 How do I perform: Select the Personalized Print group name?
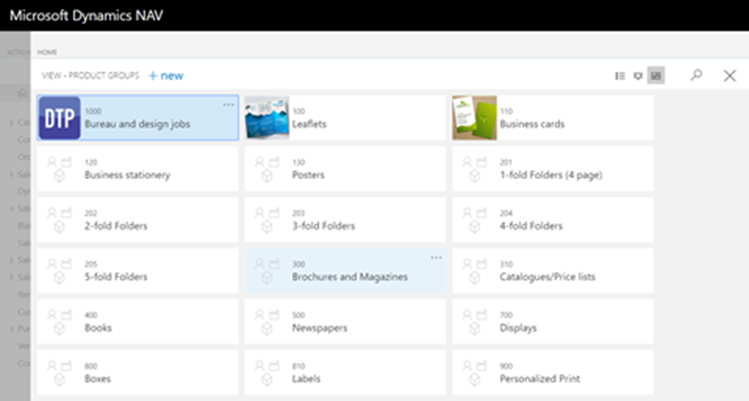click(540, 379)
